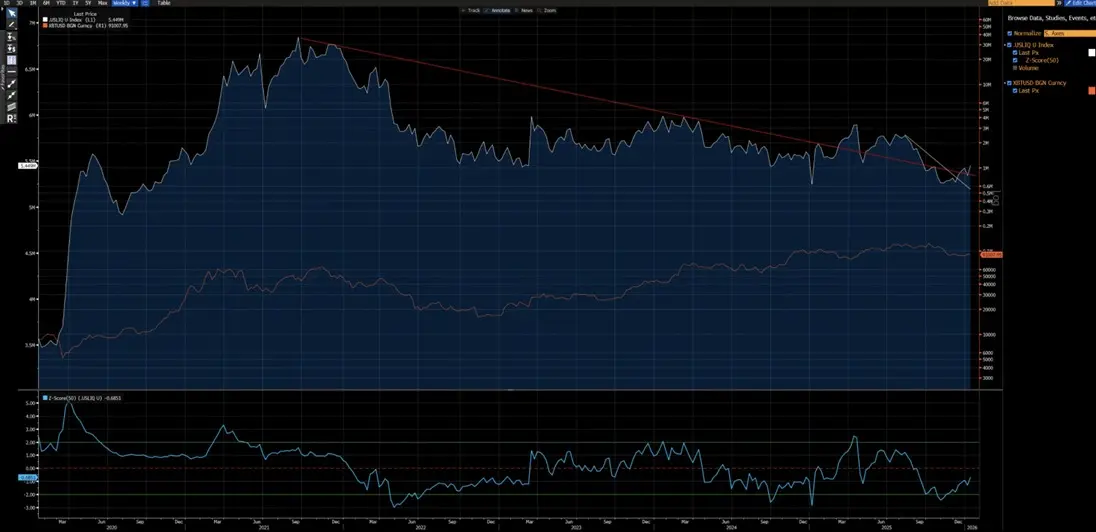Viewport: 1096px width, 532px height.
Task: Click the regression R tool icon
Action: coord(11,118)
